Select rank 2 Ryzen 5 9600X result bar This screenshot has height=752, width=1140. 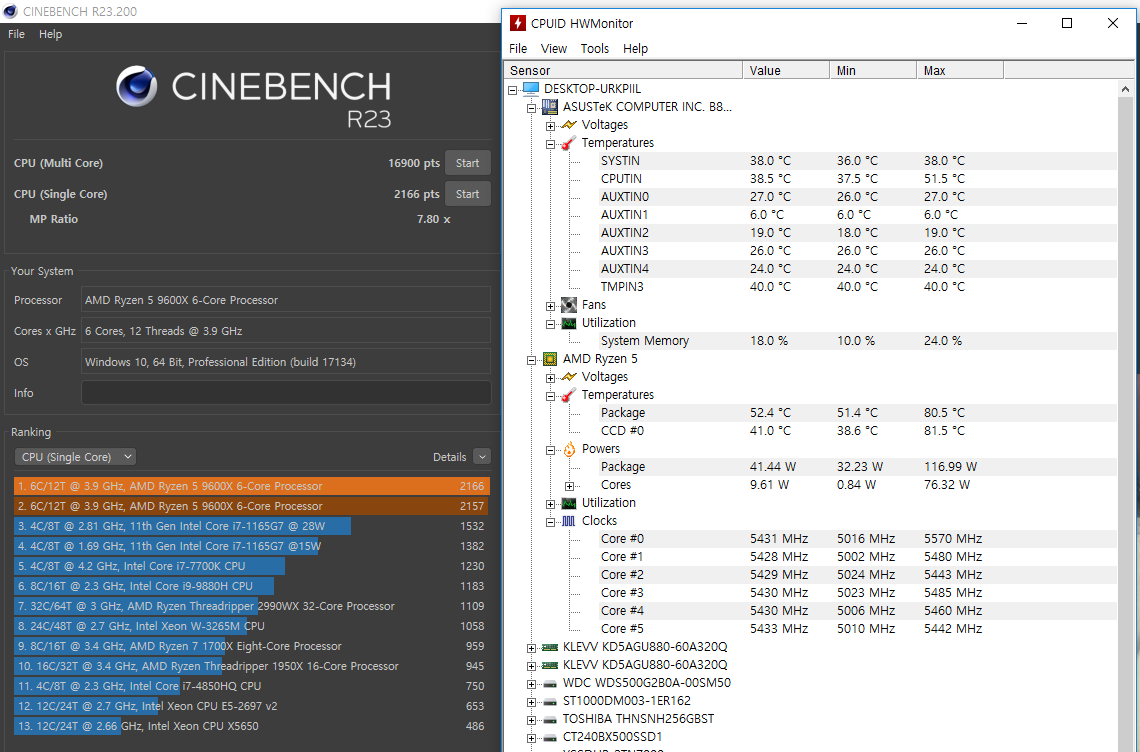coord(252,506)
